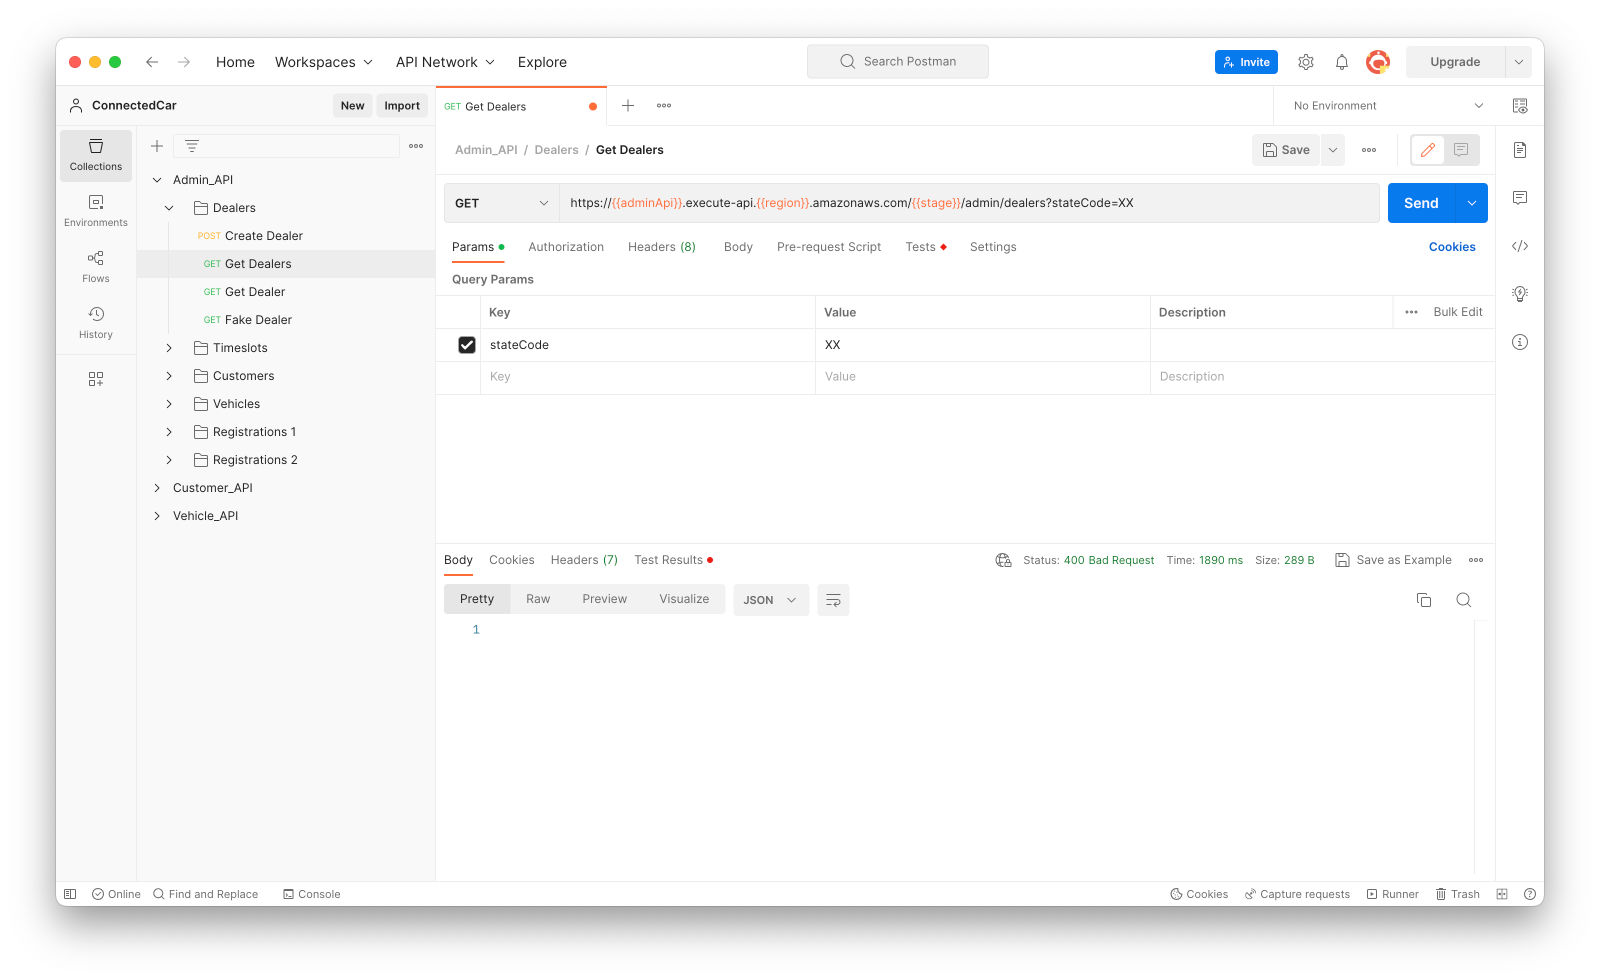Expand the Customer_API collection
This screenshot has height=980, width=1600.
(x=157, y=488)
